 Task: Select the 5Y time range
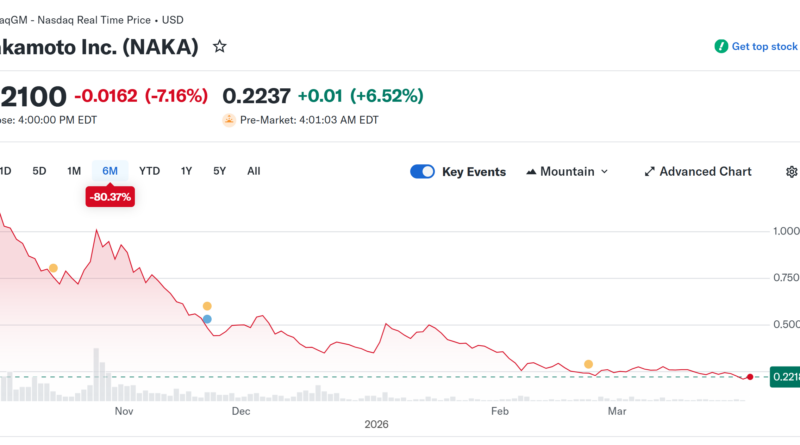[219, 171]
